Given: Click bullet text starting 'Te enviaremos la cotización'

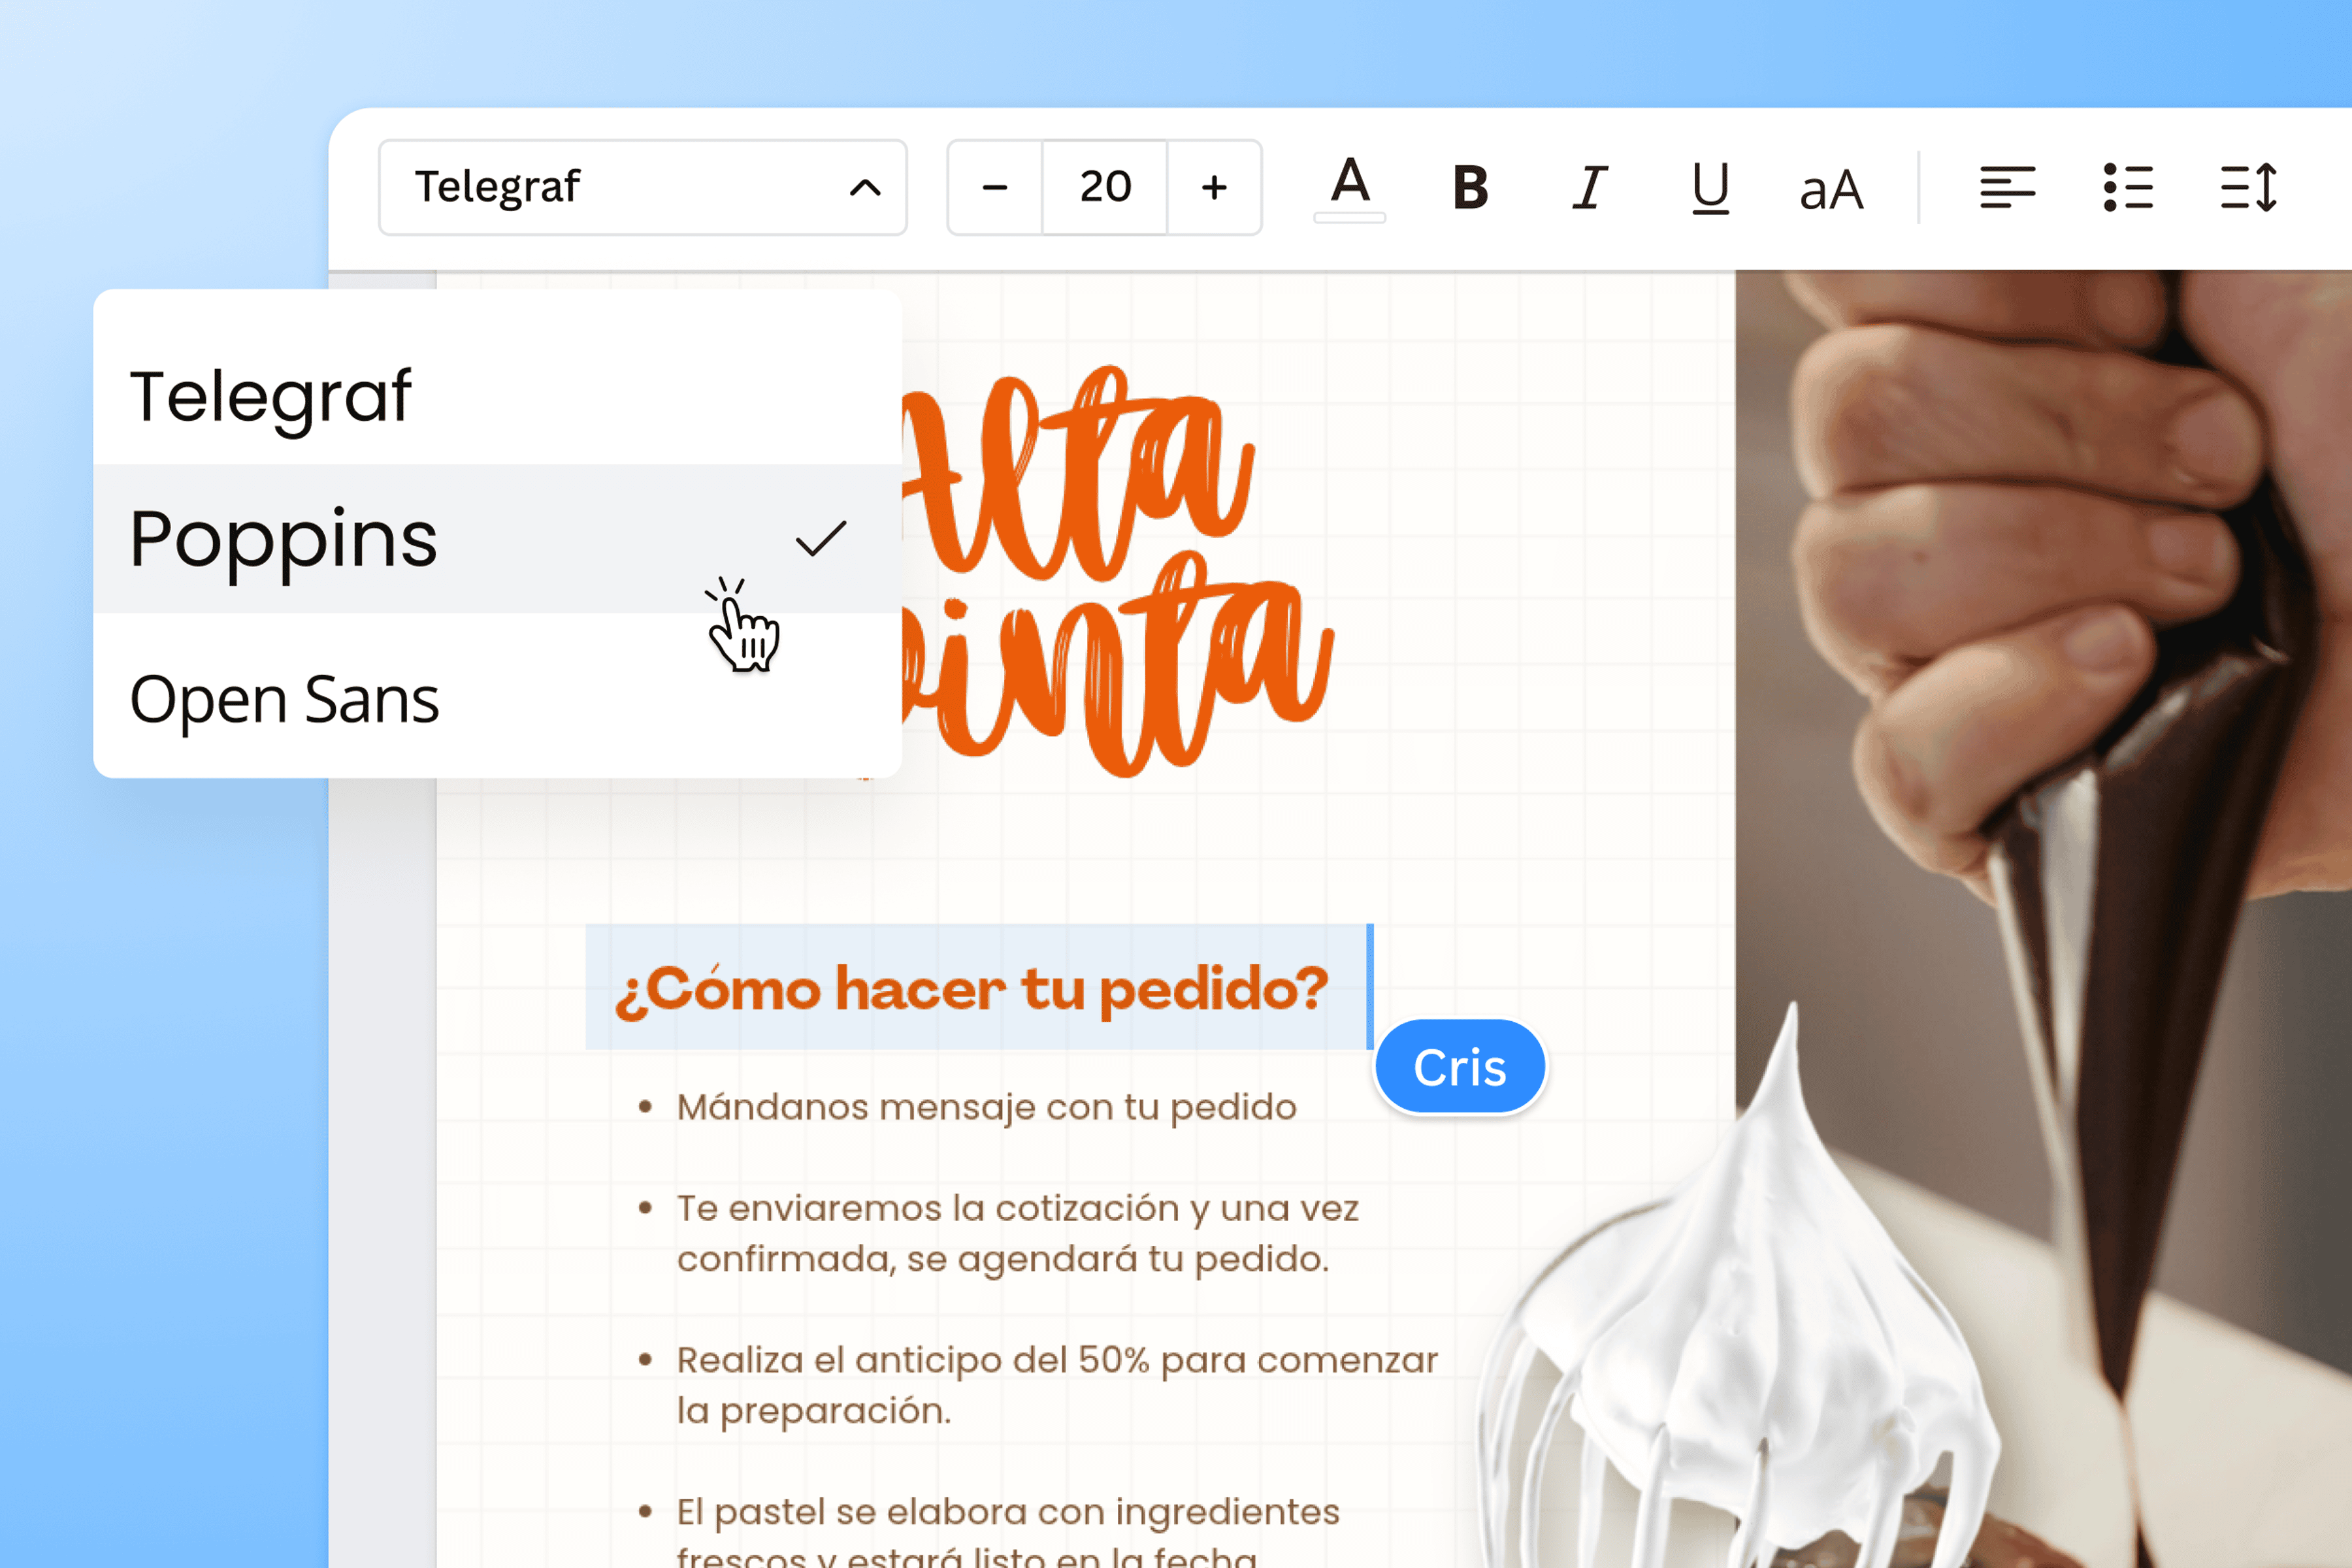Looking at the screenshot, I should pos(1017,1233).
